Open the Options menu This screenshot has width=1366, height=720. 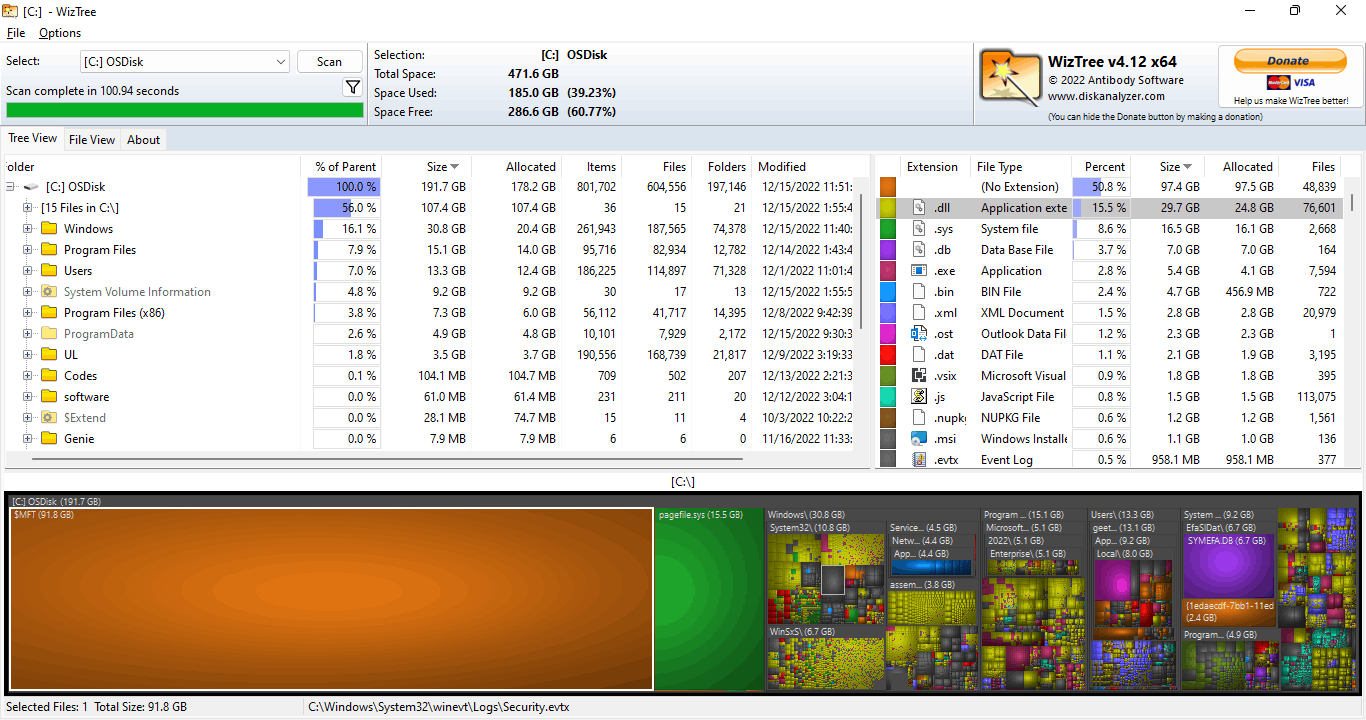[x=60, y=33]
